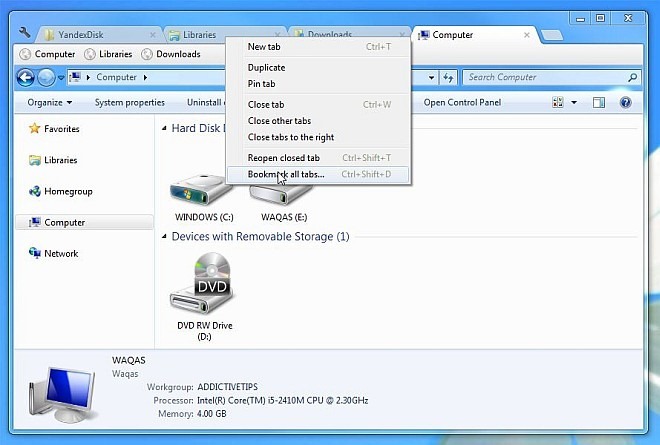Viewport: 660px width, 445px height.
Task: Click the YandexDisk tab folder icon
Action: (49, 35)
